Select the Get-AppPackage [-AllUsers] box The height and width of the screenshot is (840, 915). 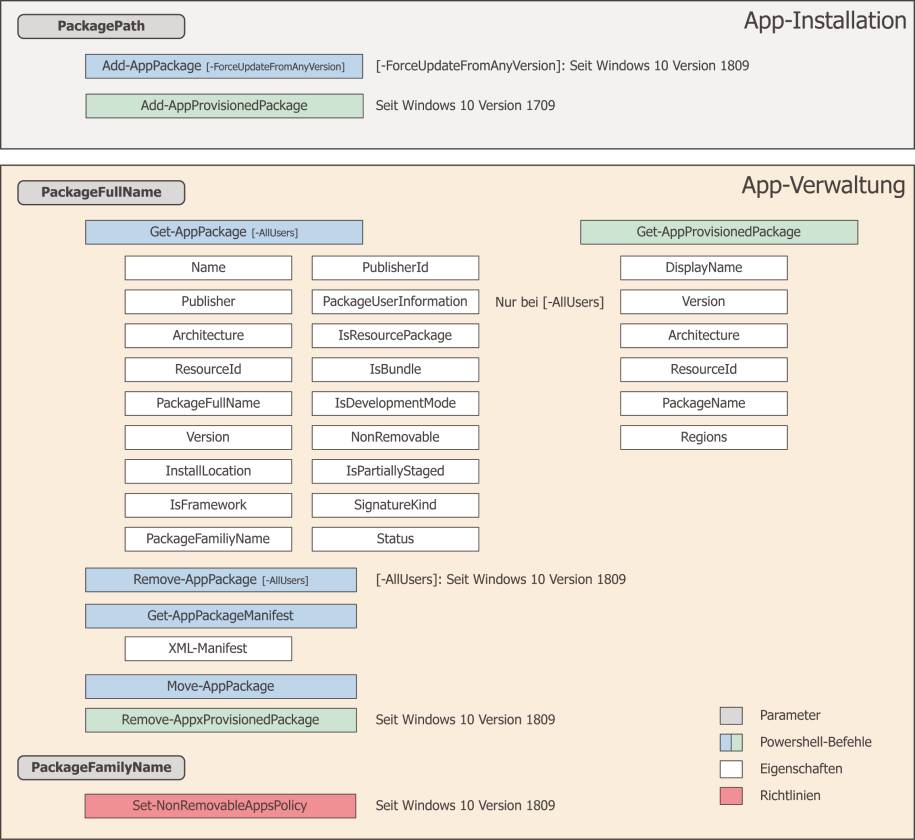[x=224, y=232]
